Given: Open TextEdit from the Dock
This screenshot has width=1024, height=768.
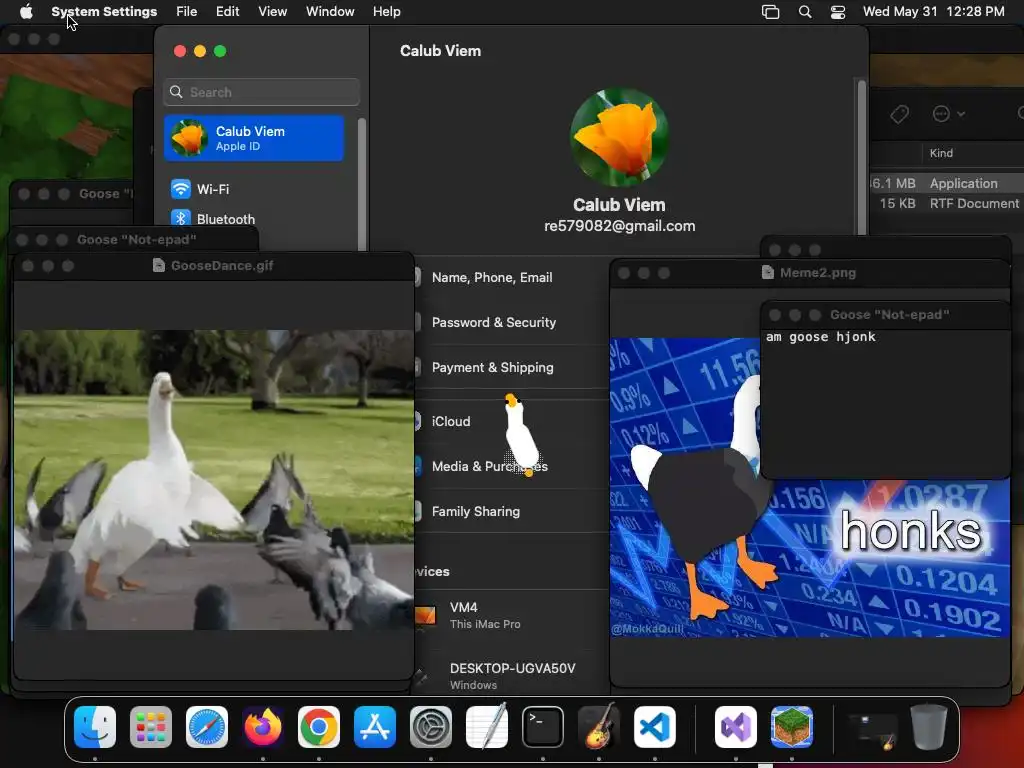Looking at the screenshot, I should tap(487, 727).
